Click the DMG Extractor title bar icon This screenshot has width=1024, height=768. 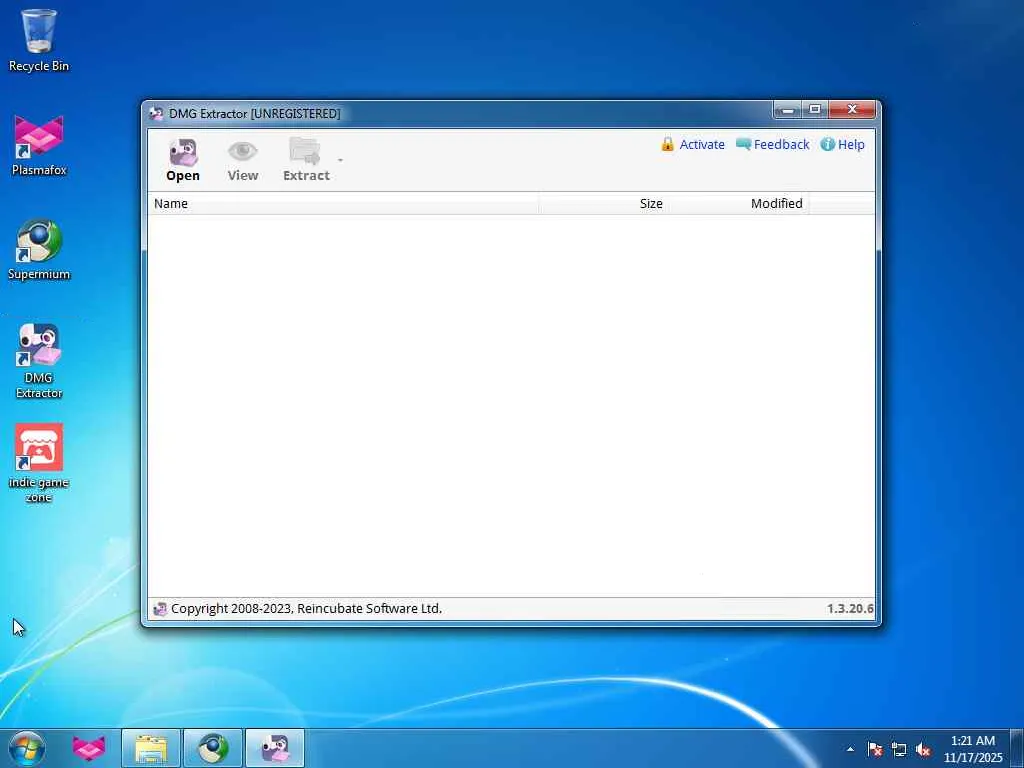(x=156, y=114)
